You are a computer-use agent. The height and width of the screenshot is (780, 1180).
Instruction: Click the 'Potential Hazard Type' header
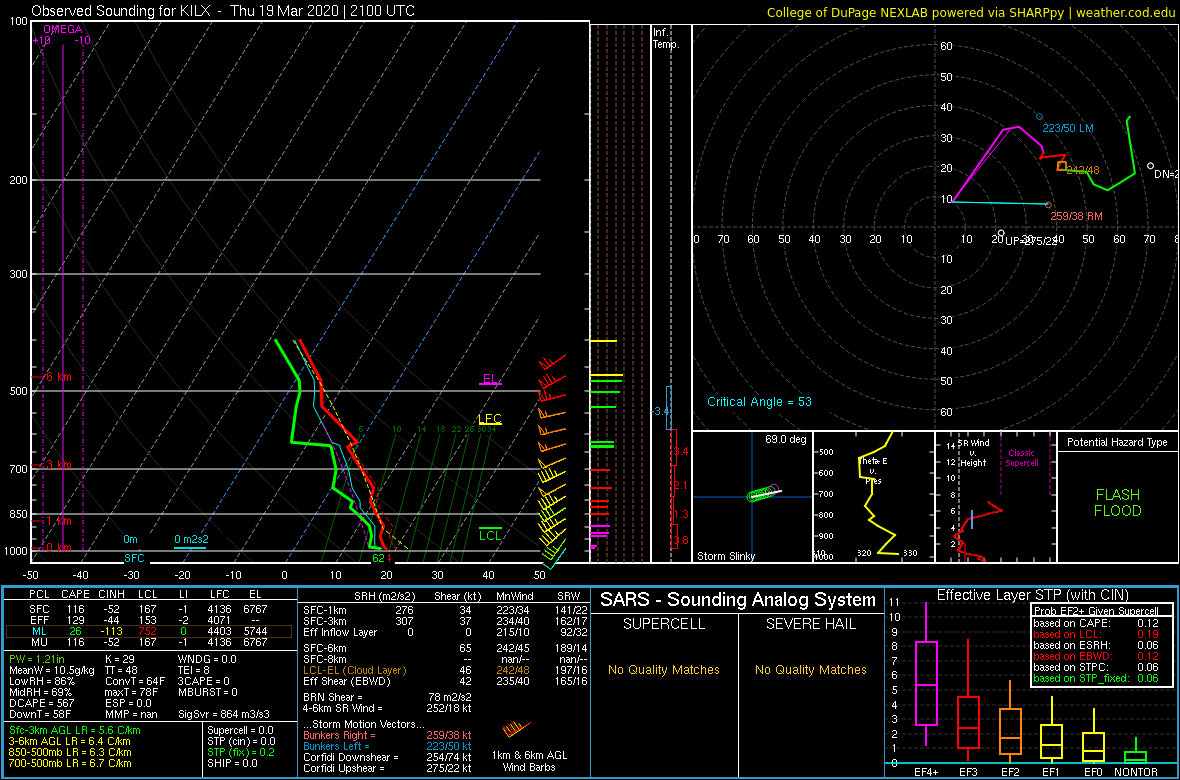[x=1117, y=442]
